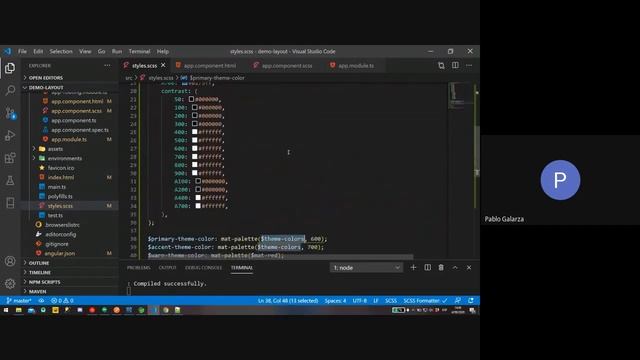This screenshot has width=640, height=360.
Task: Open the Manage gear settings
Action: (x=10, y=283)
